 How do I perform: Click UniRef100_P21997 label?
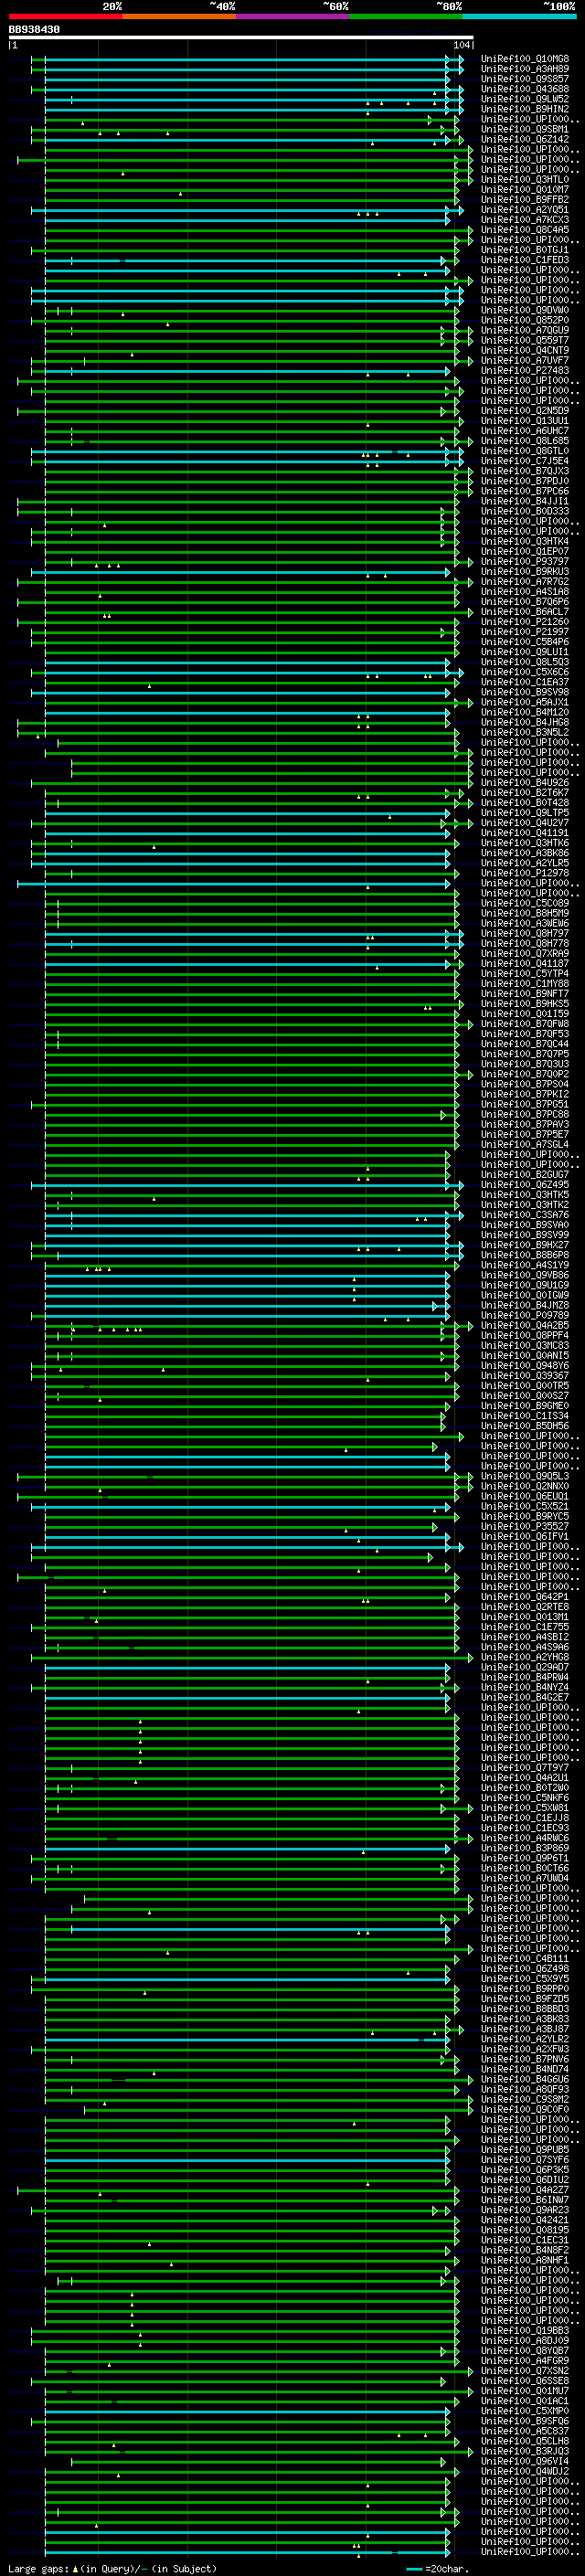pyautogui.click(x=525, y=632)
